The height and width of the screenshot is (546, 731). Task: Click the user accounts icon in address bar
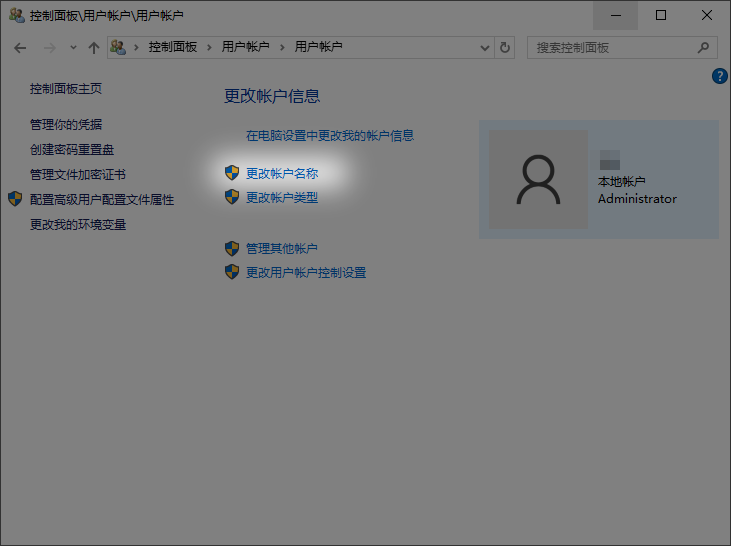(x=118, y=47)
